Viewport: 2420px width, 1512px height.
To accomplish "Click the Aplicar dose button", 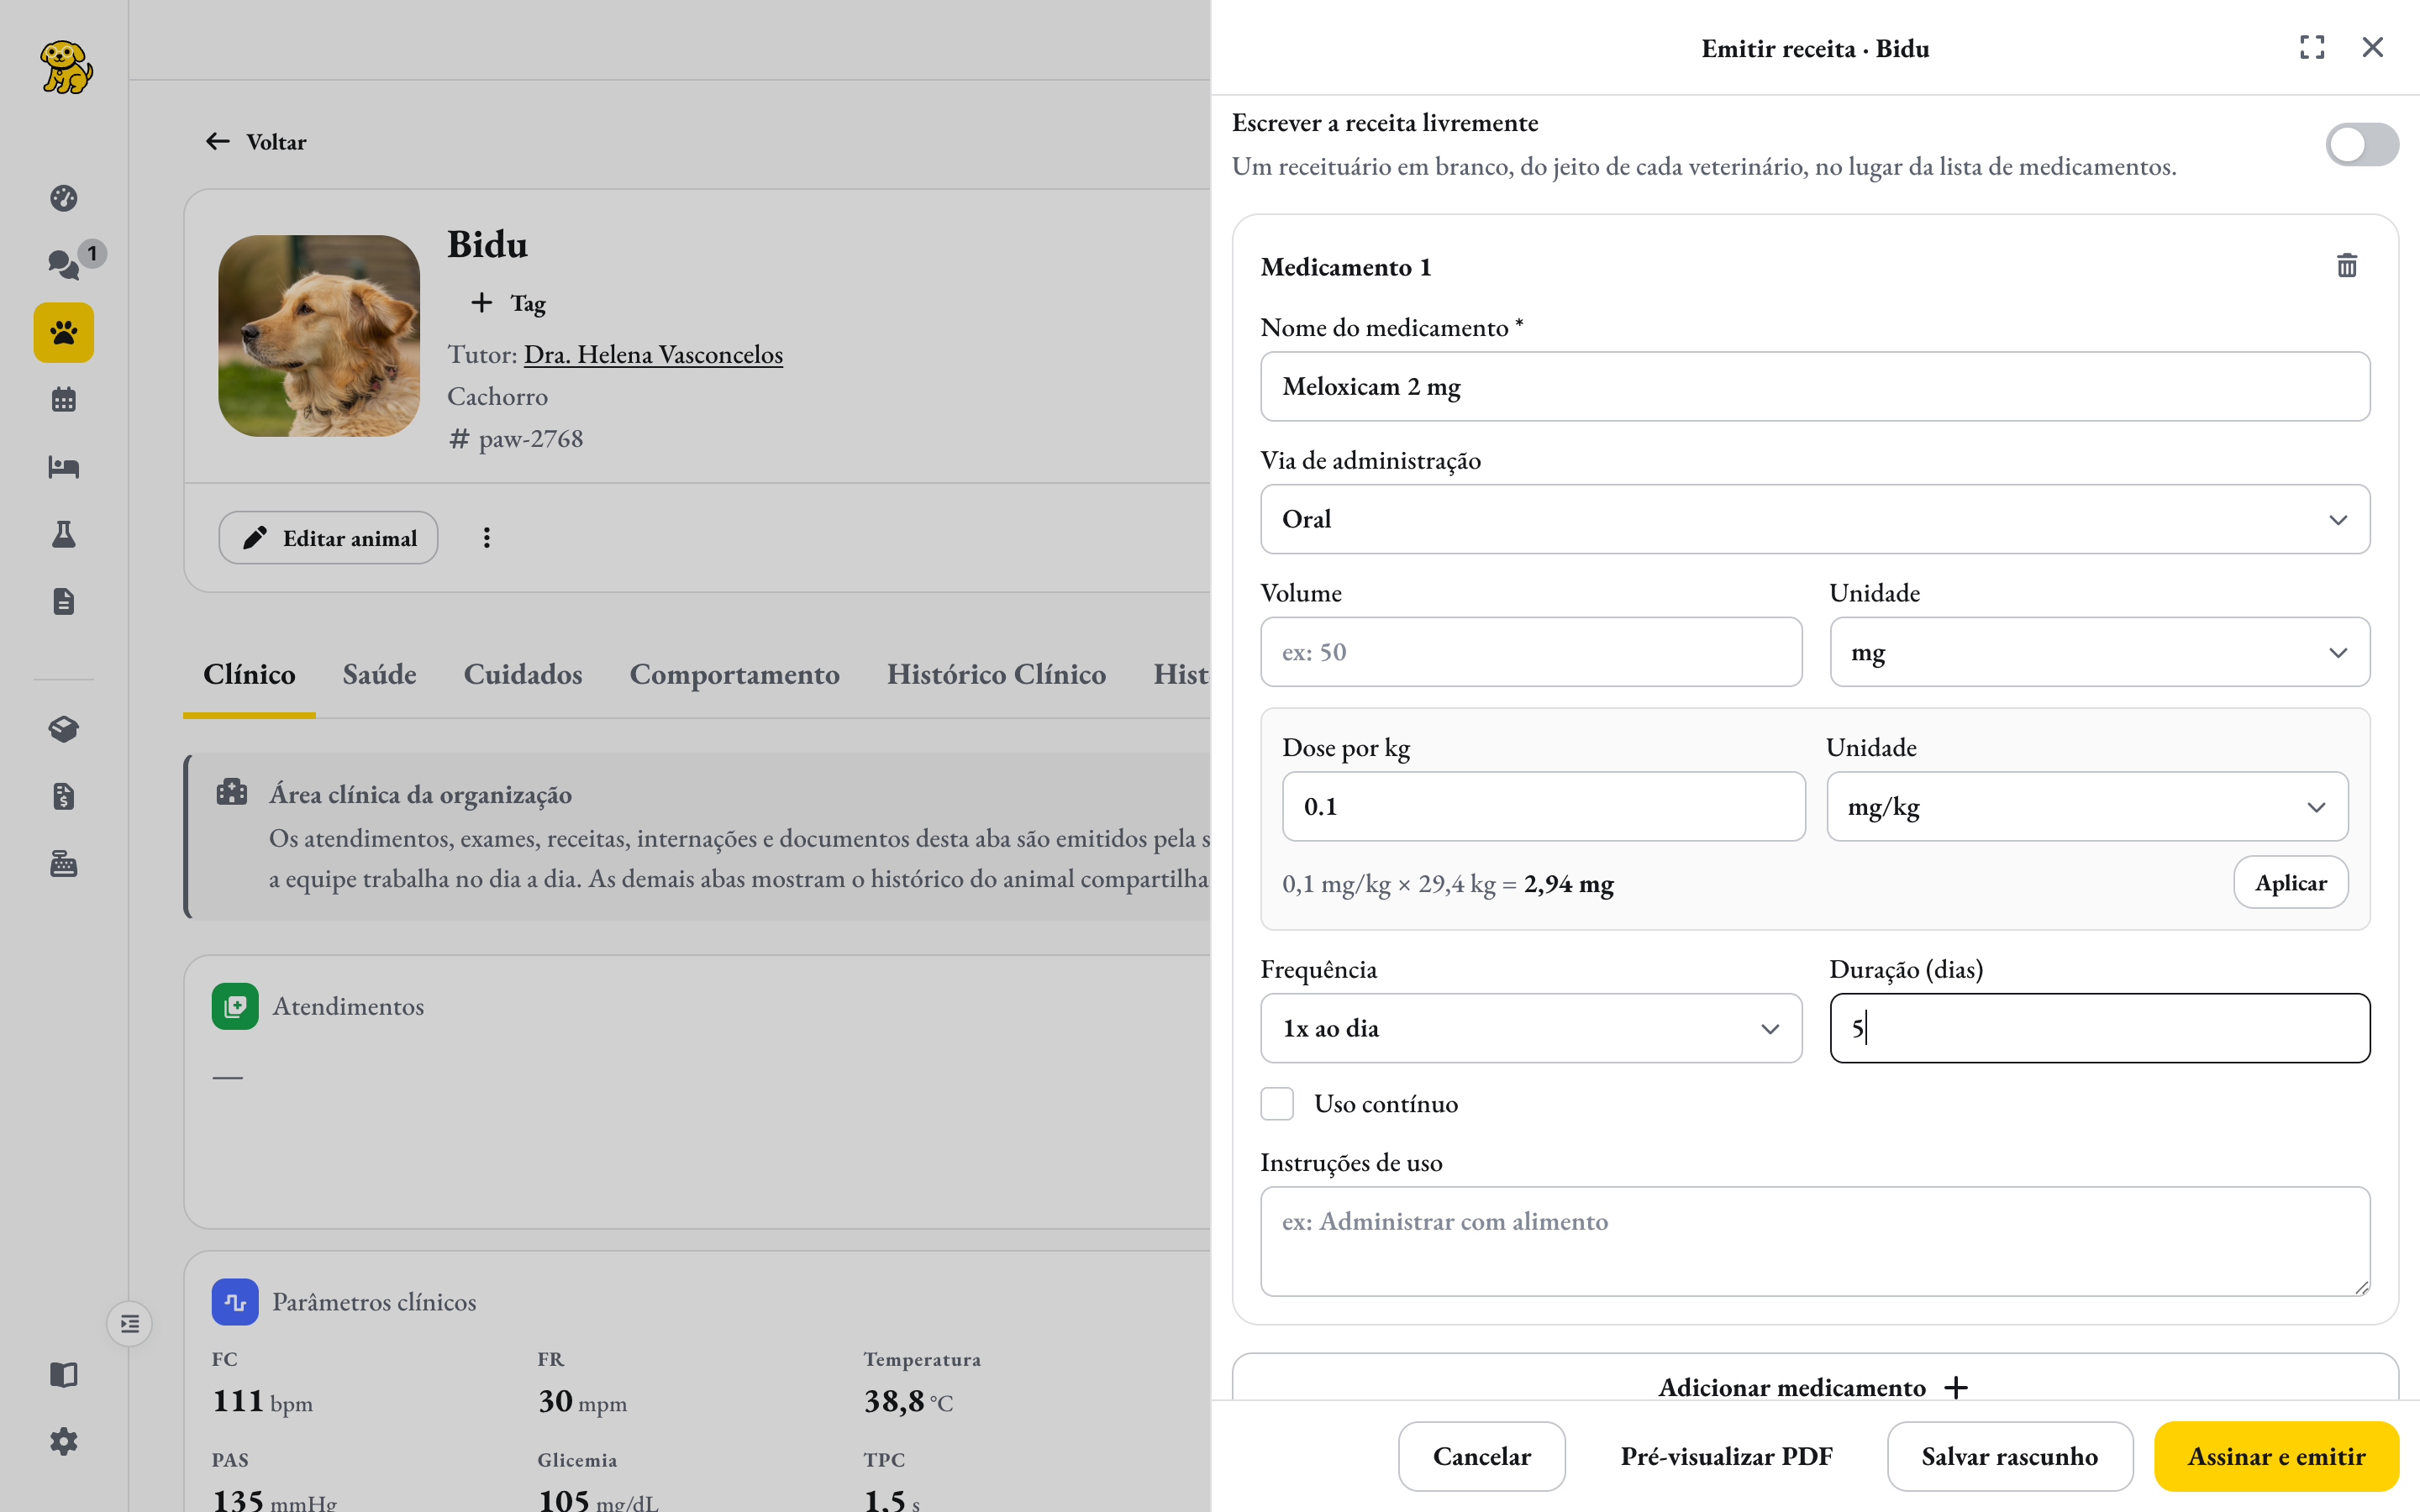I will 2290,882.
